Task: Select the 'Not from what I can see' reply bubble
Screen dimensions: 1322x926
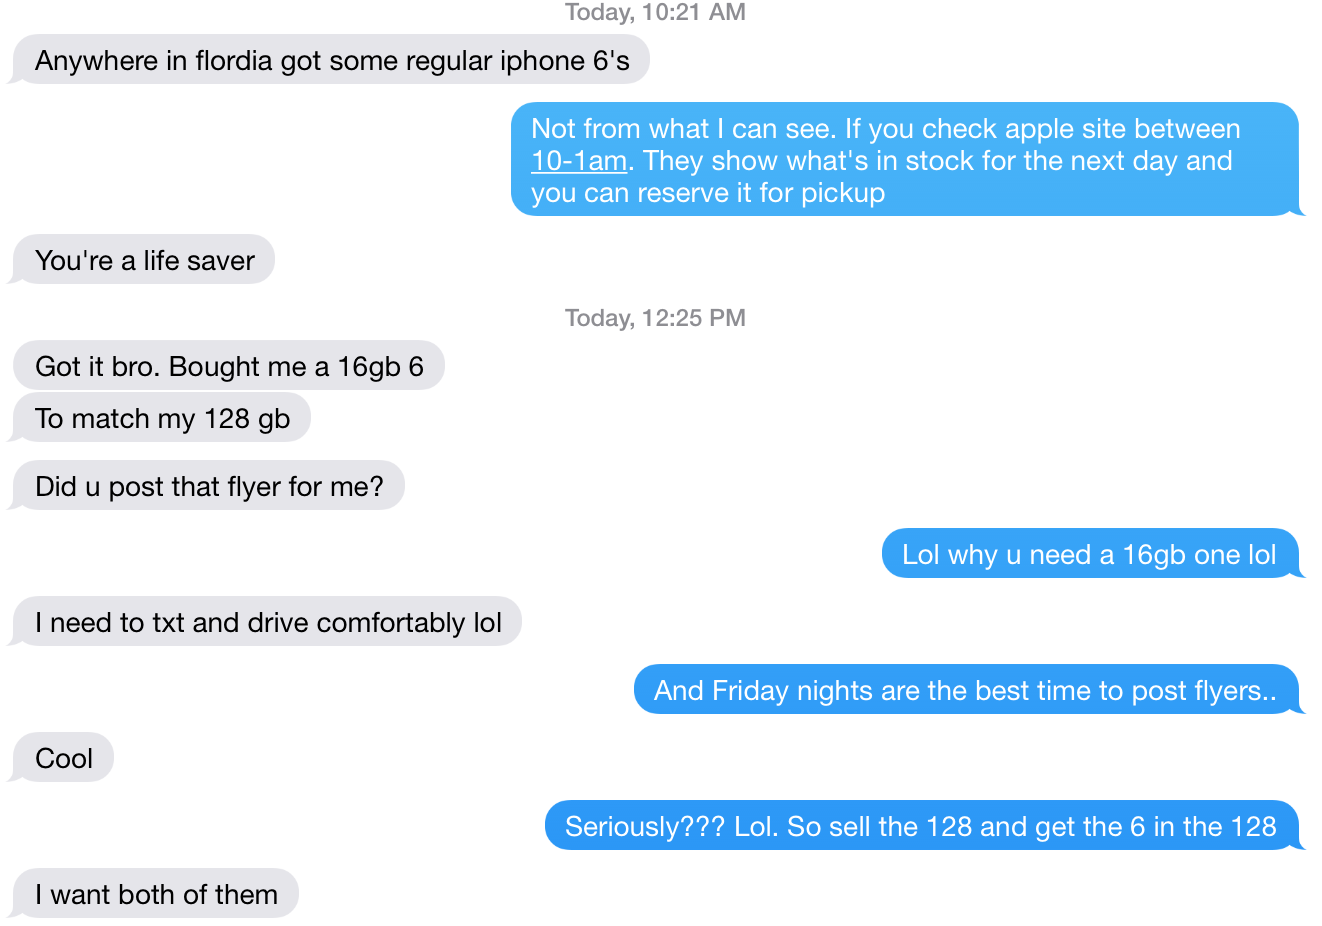Action: [x=907, y=160]
